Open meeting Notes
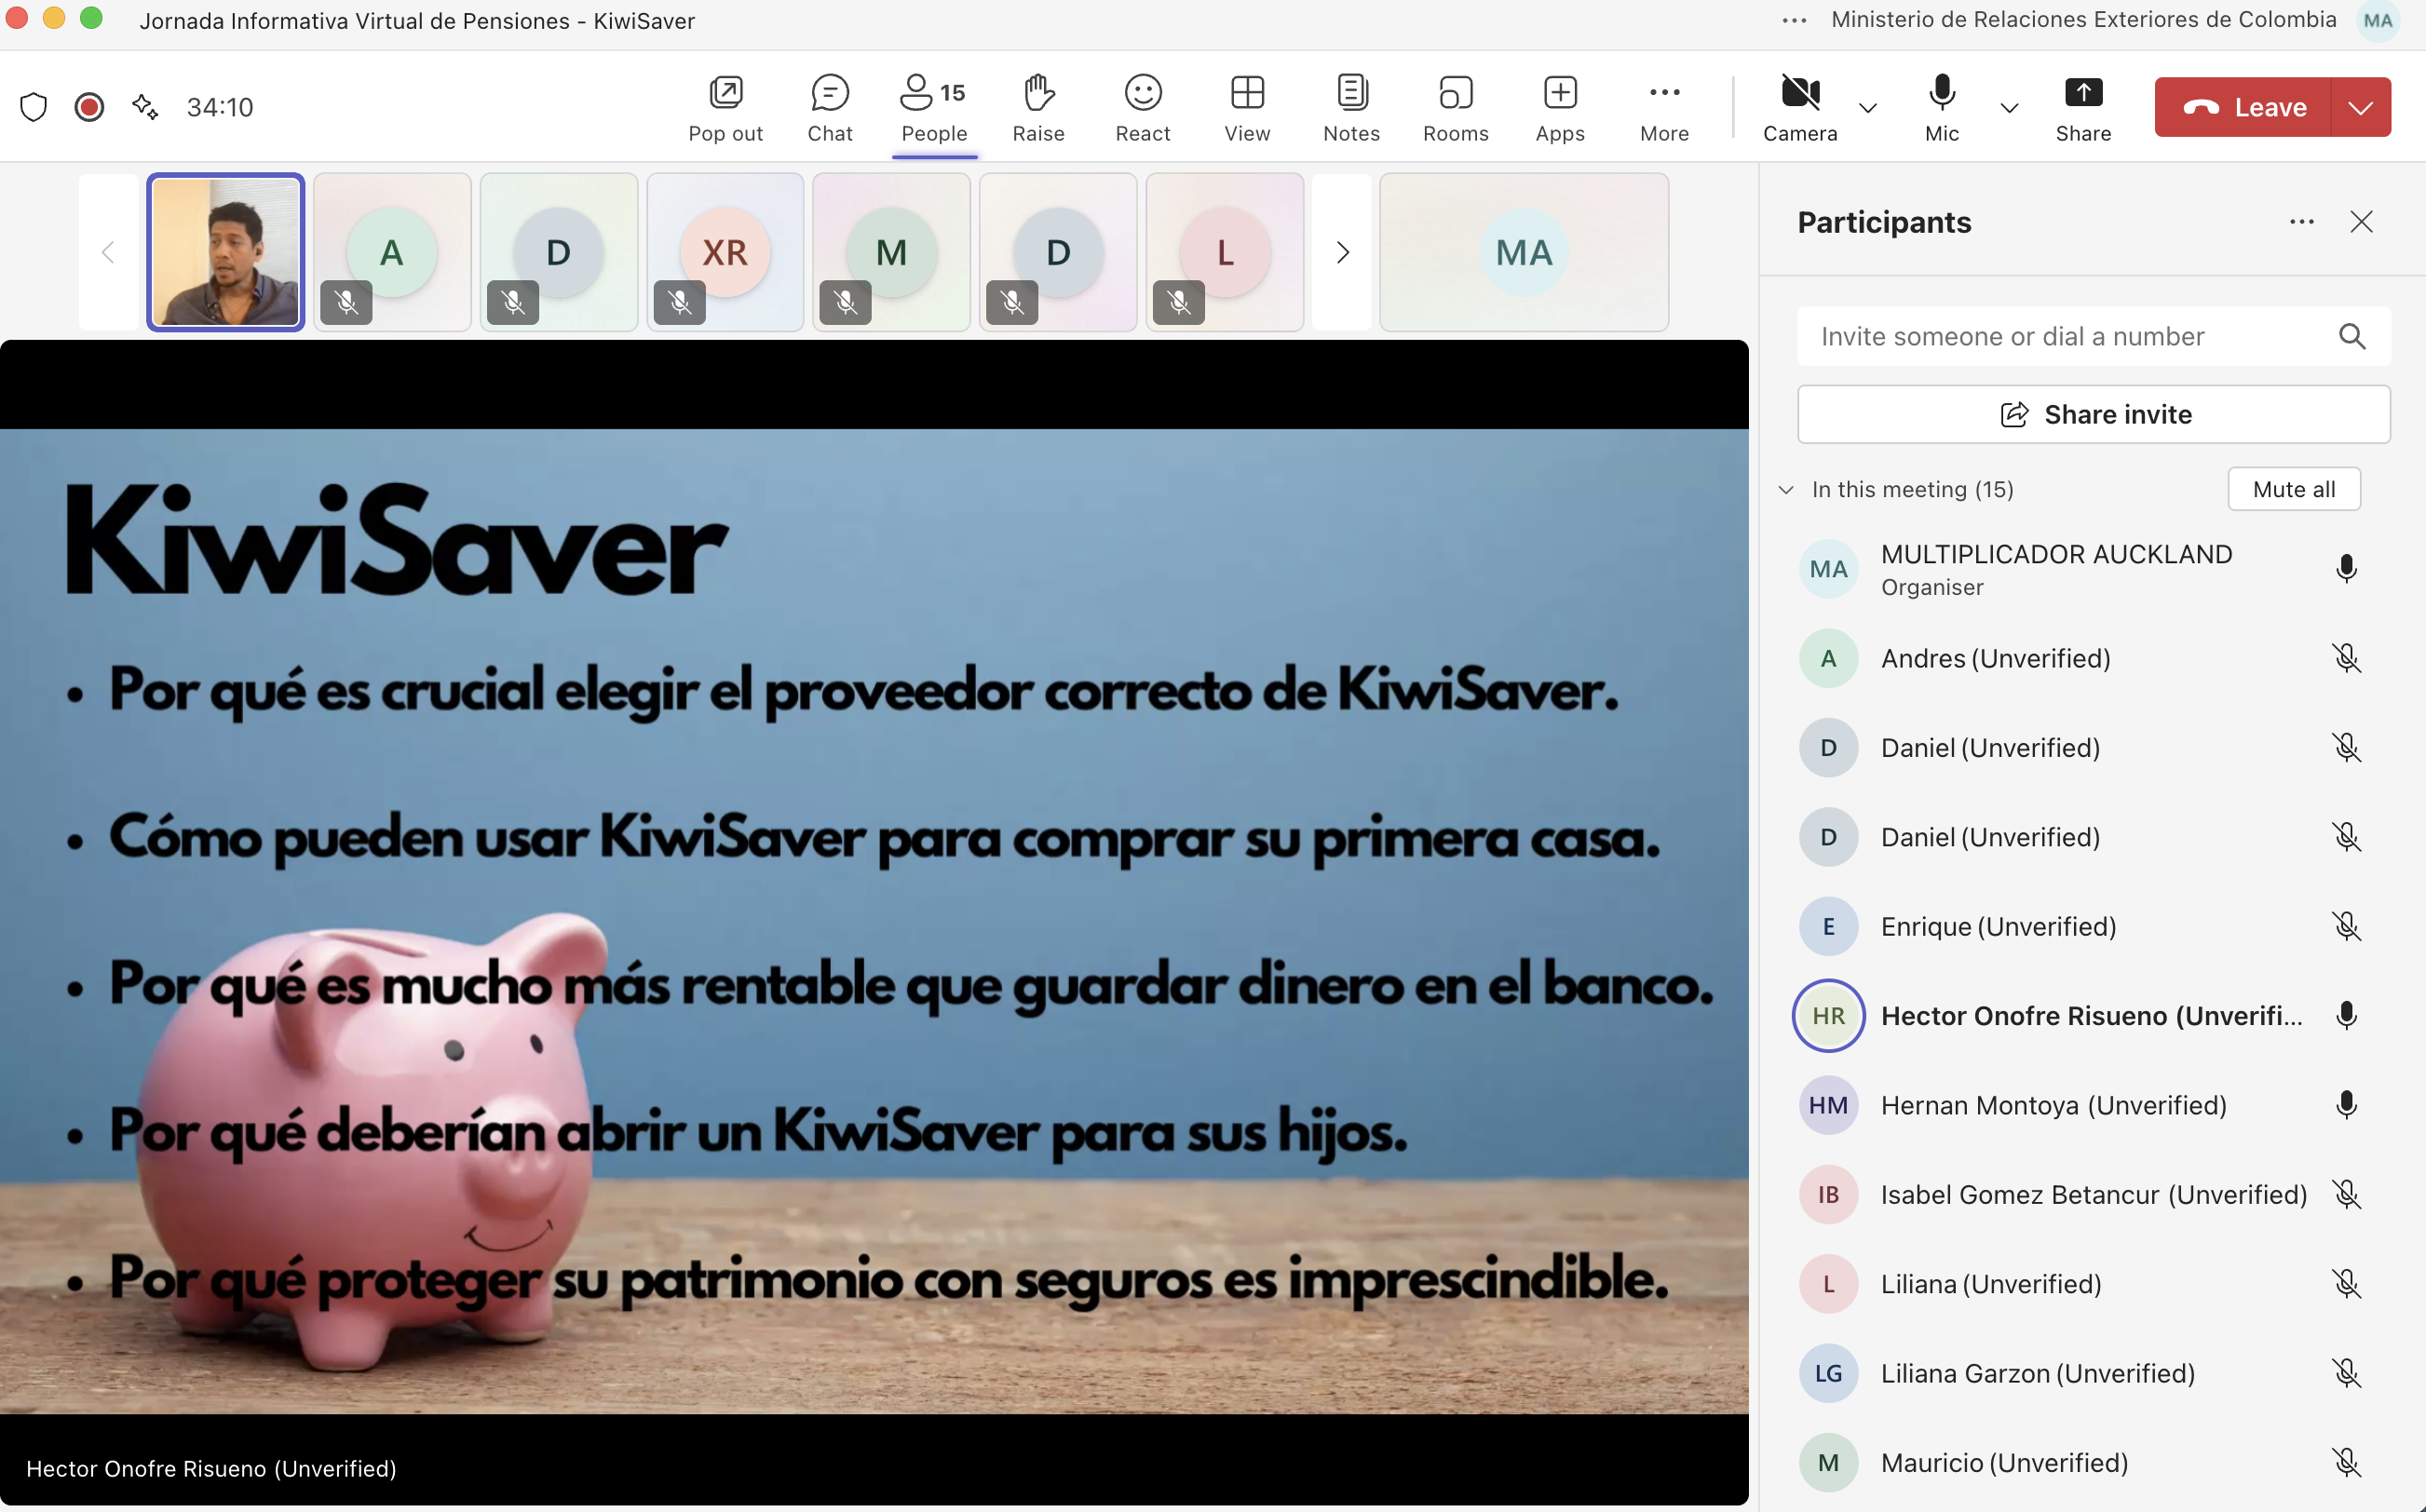 1351,108
